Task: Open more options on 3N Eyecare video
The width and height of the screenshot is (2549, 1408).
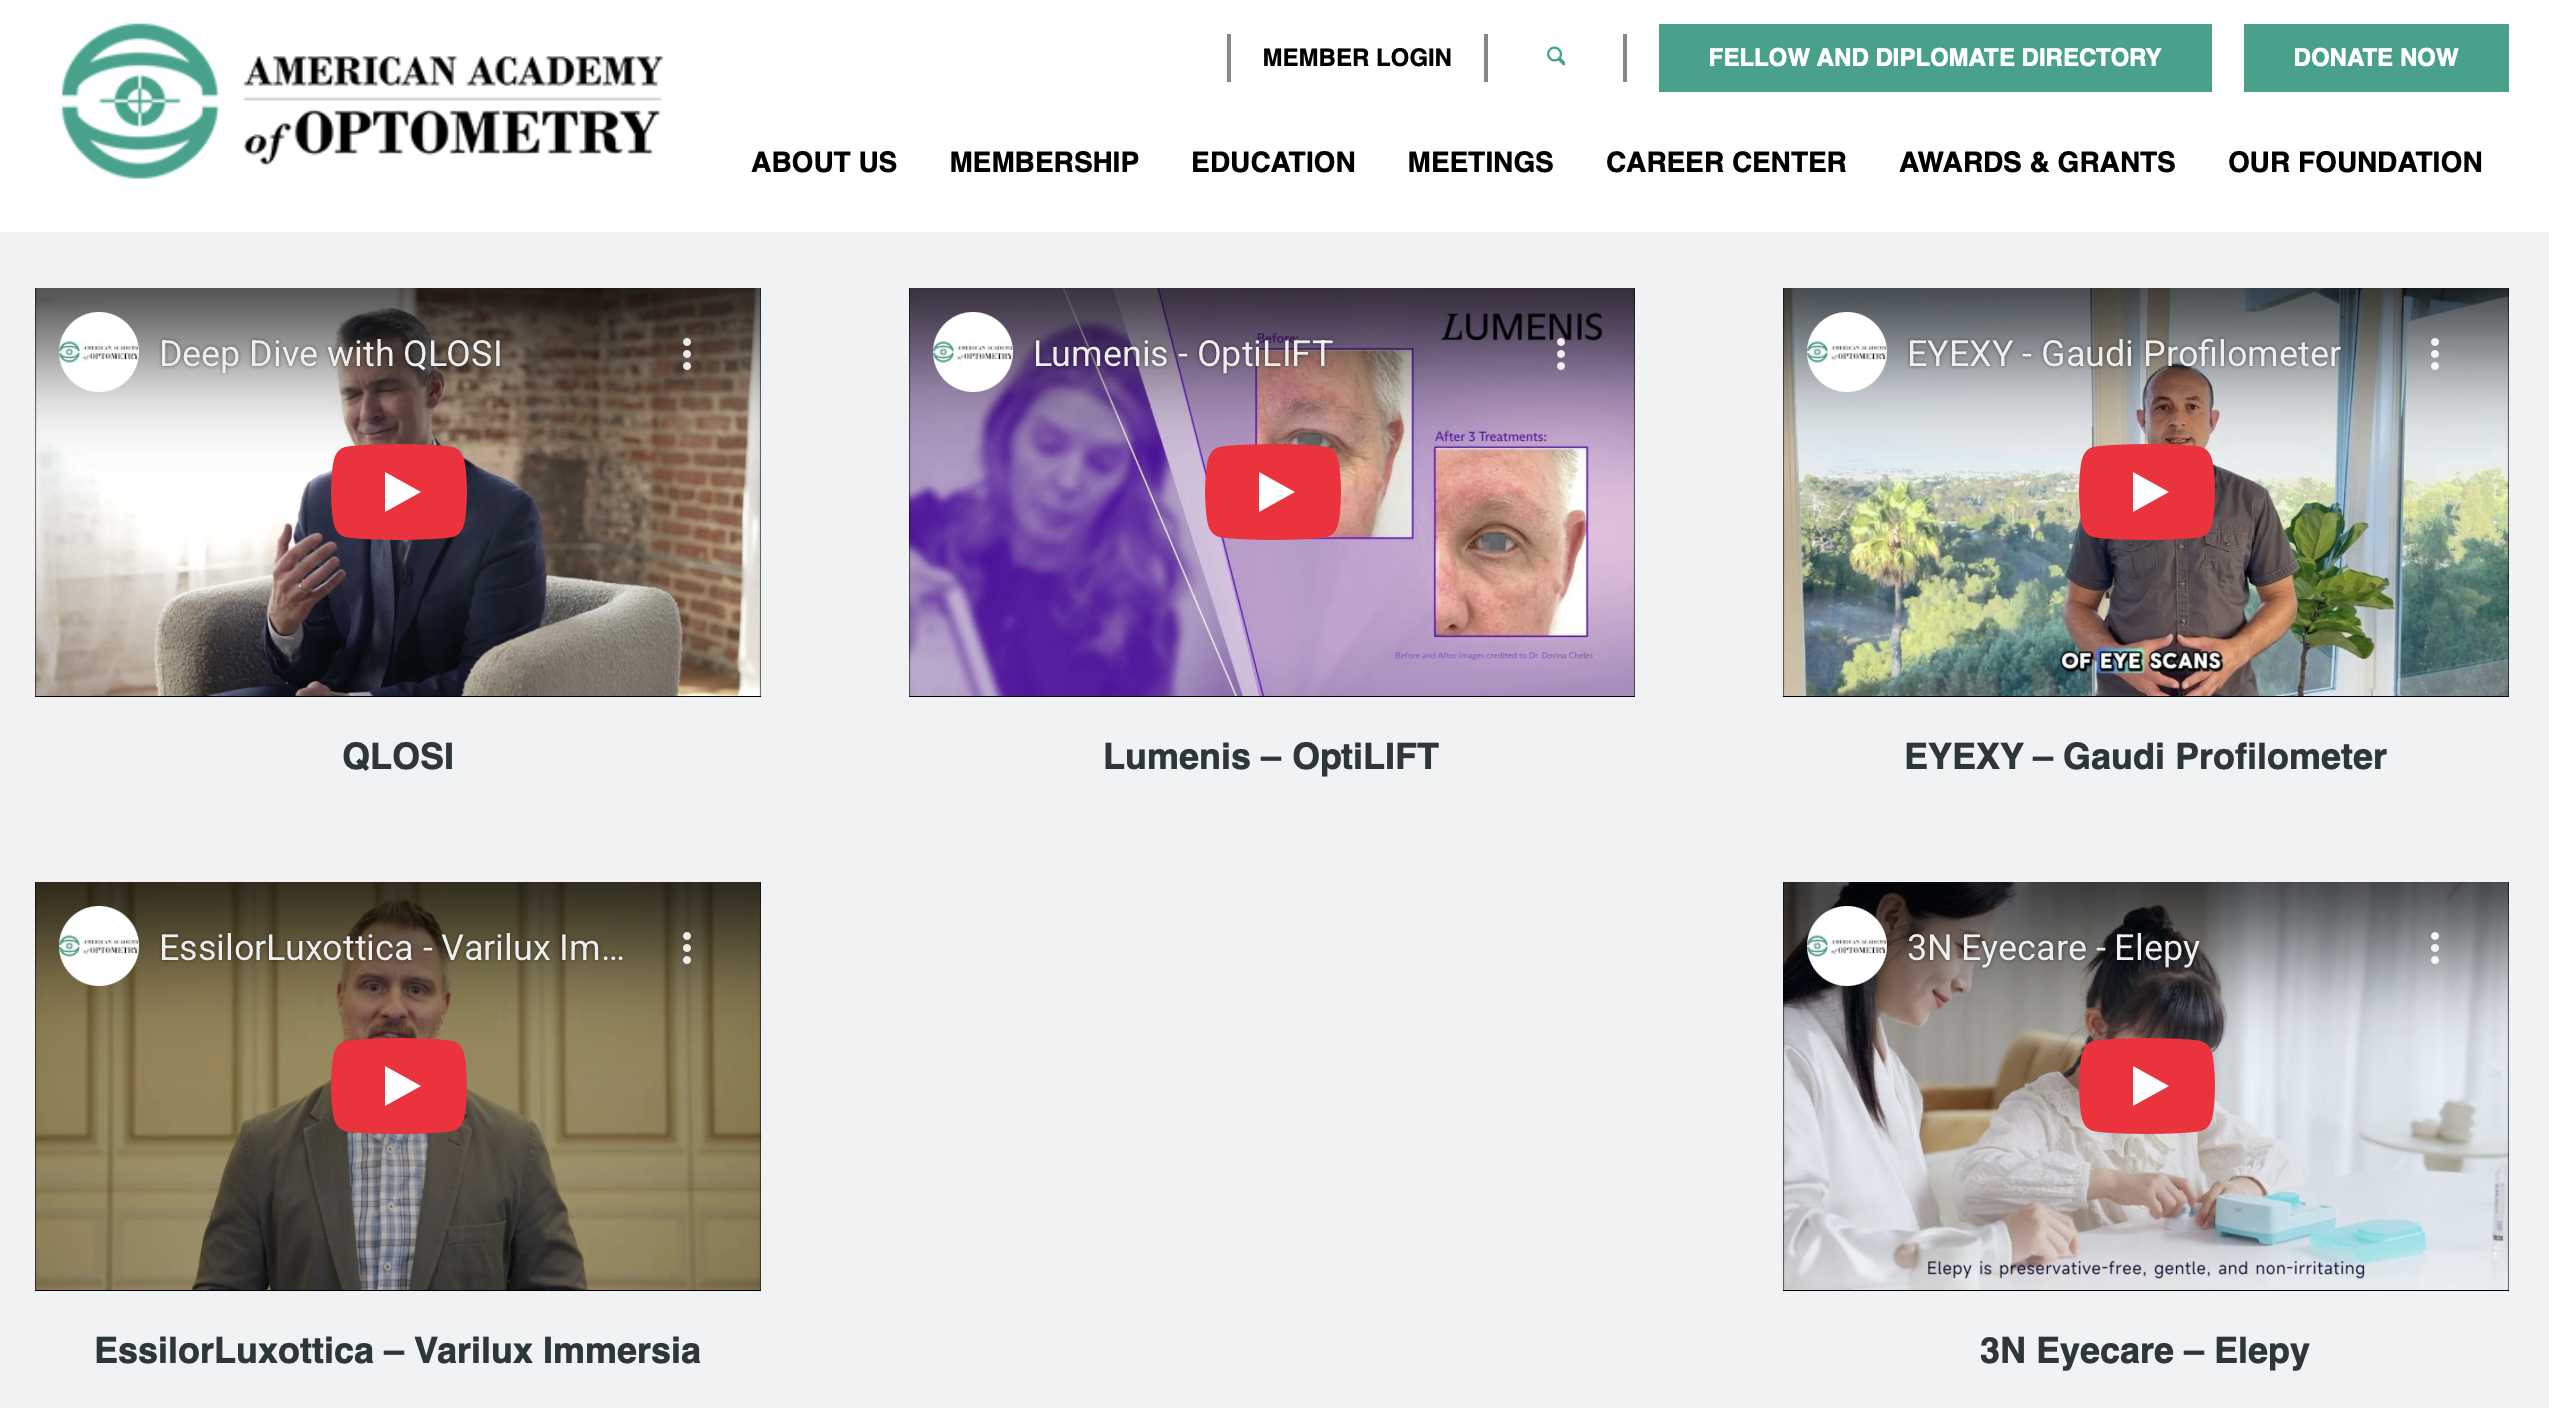Action: [x=2435, y=948]
